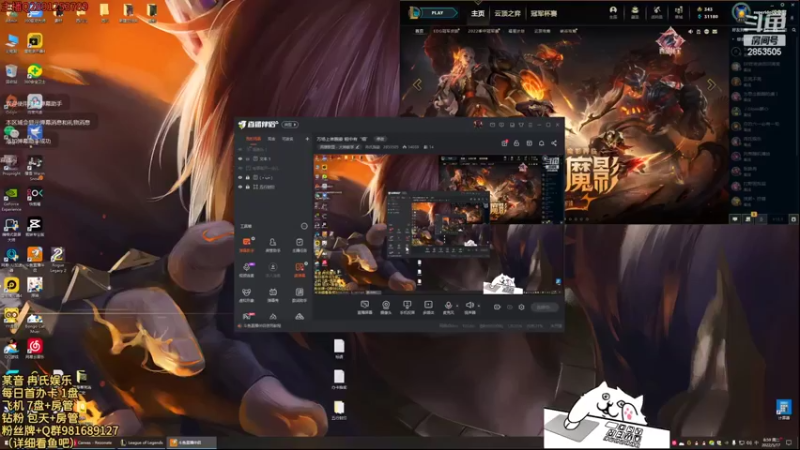Click the speaker icon in streaming toolbar

tap(469, 307)
